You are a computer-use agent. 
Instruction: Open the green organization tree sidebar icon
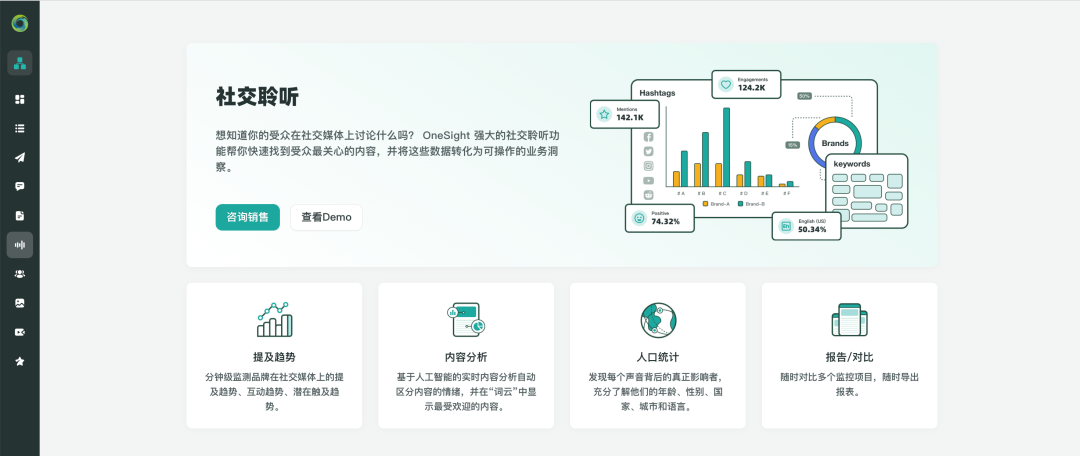20,64
